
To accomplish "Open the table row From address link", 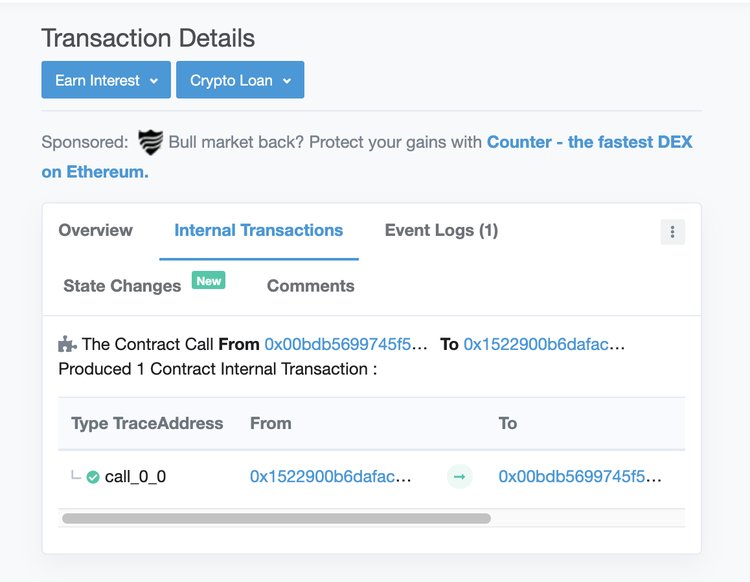I will click(330, 477).
